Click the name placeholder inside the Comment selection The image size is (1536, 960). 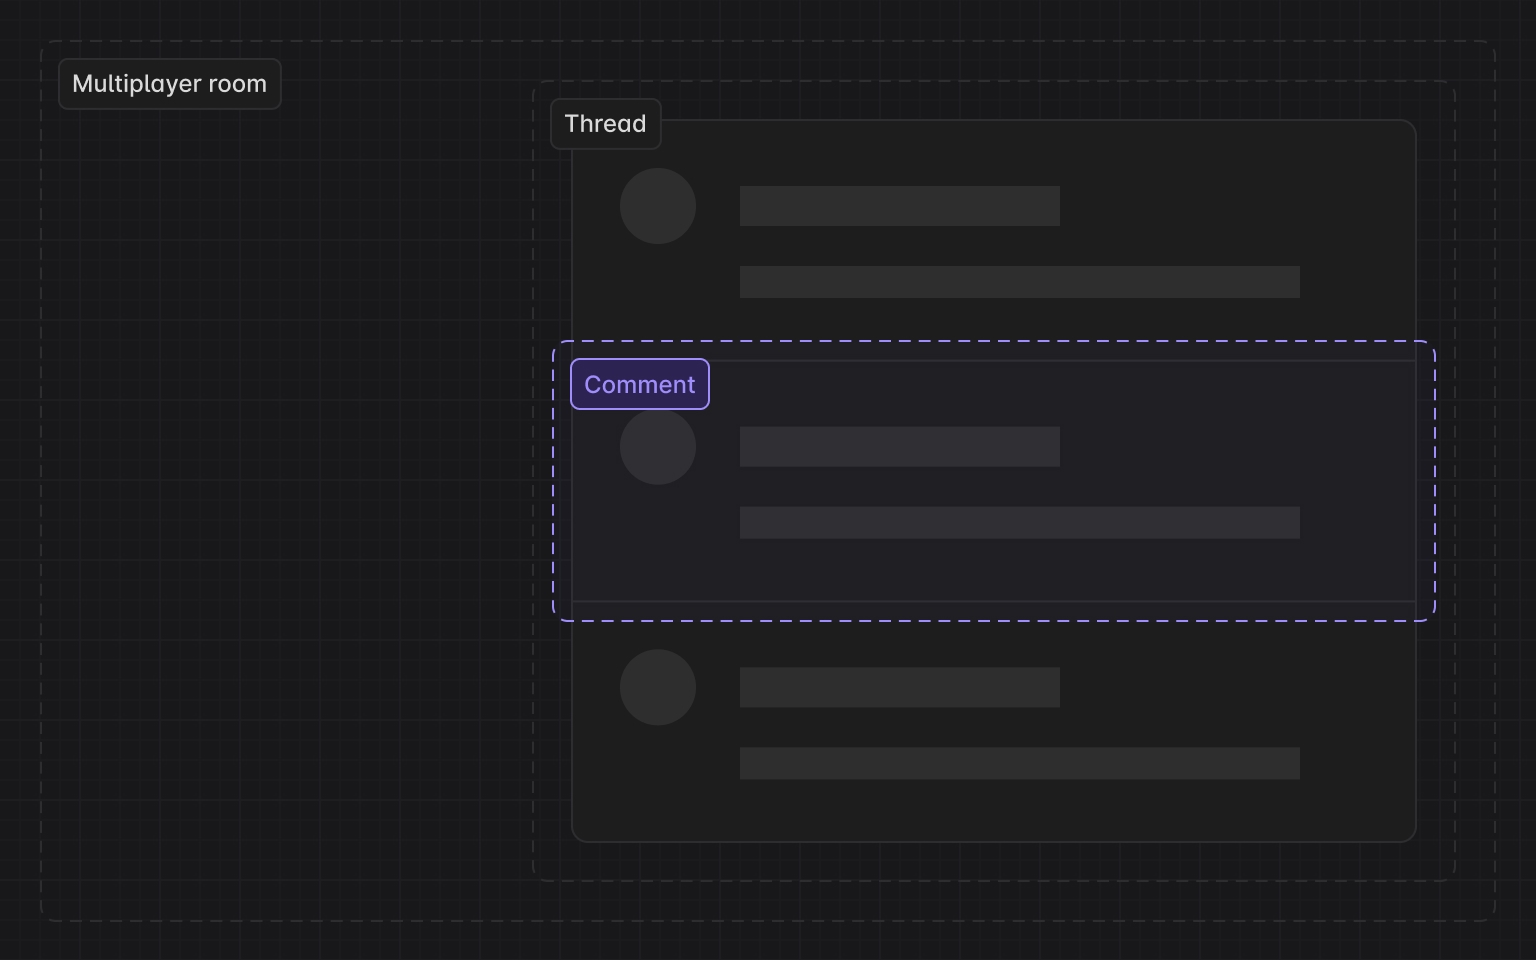[898, 446]
